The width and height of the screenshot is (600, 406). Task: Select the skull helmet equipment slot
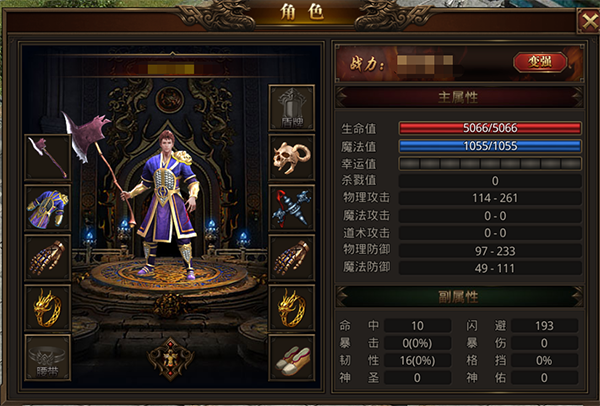coord(292,157)
